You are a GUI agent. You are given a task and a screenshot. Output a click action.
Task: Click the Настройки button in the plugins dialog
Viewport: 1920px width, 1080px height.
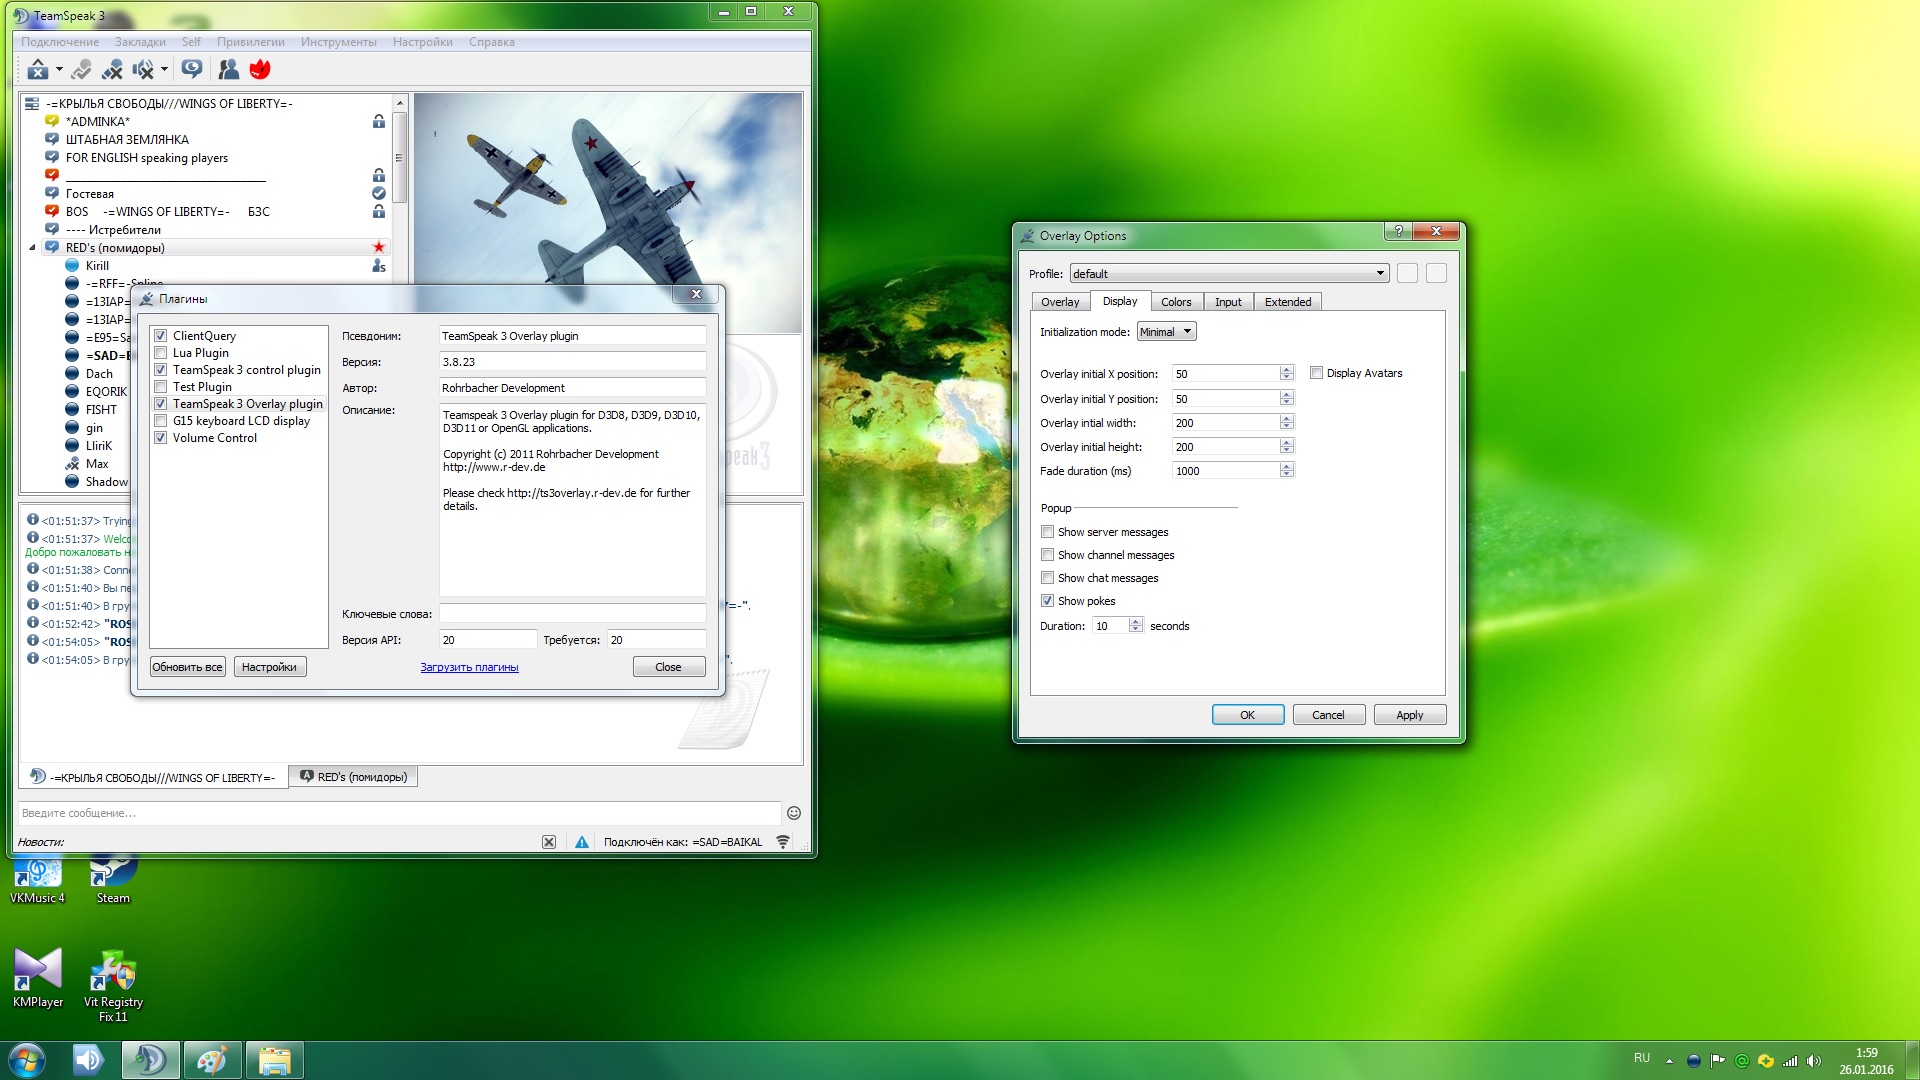pyautogui.click(x=269, y=667)
